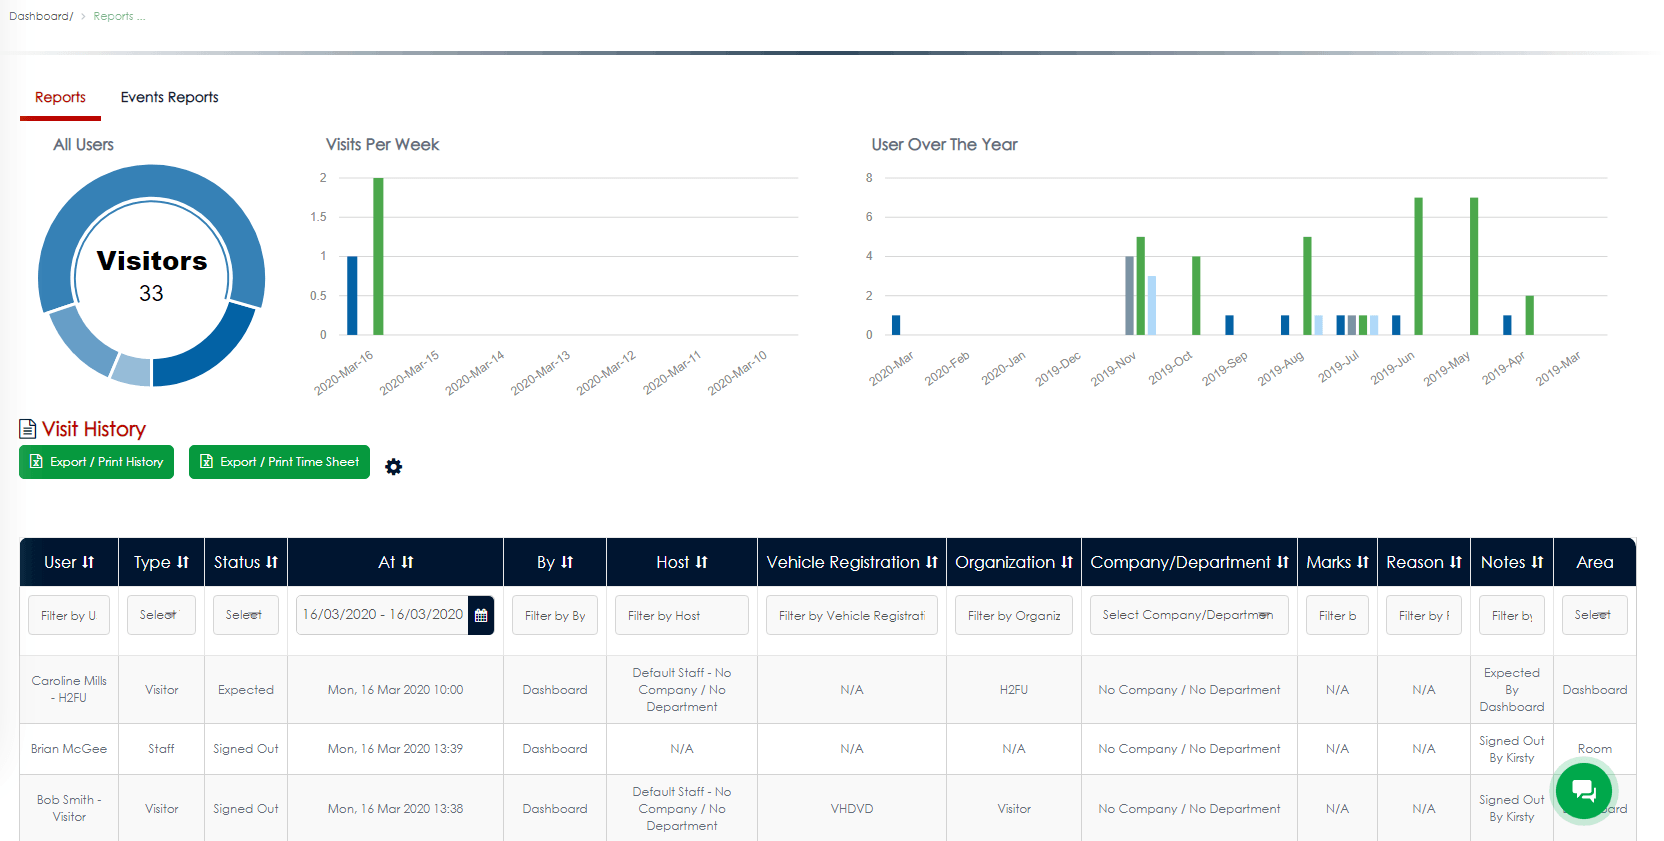Sort table by Status column arrows
The height and width of the screenshot is (841, 1664).
pyautogui.click(x=272, y=563)
